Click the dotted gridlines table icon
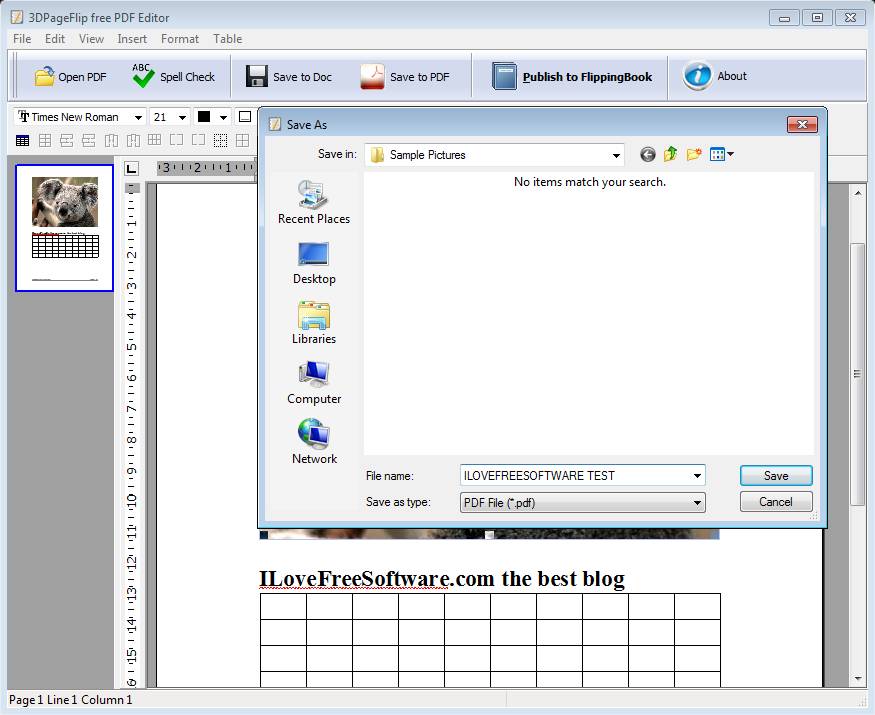875x715 pixels. coord(220,141)
